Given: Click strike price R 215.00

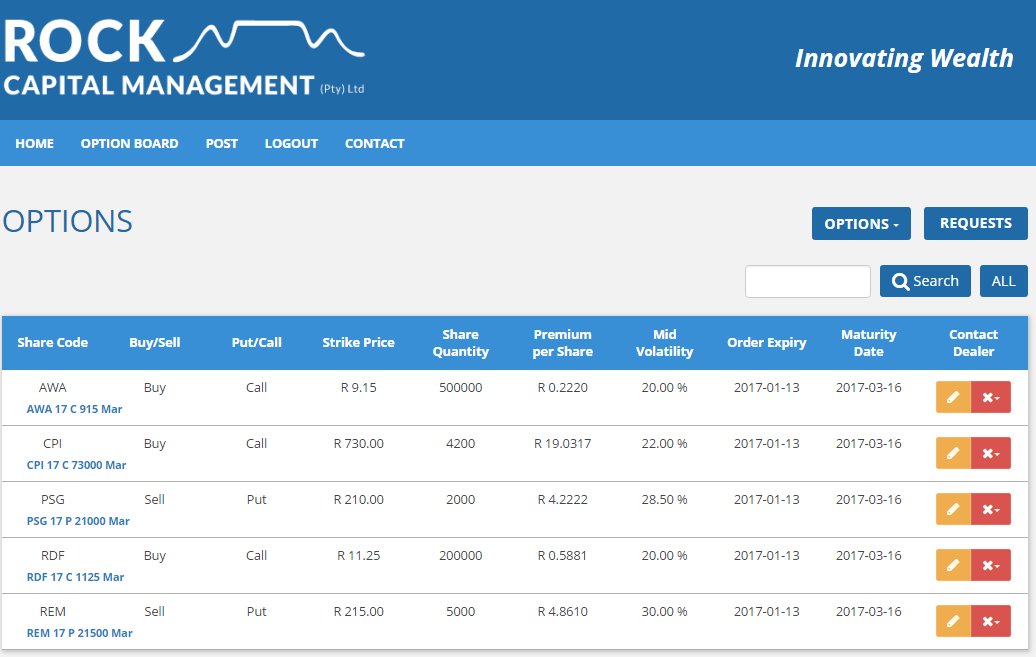Looking at the screenshot, I should pos(359,612).
